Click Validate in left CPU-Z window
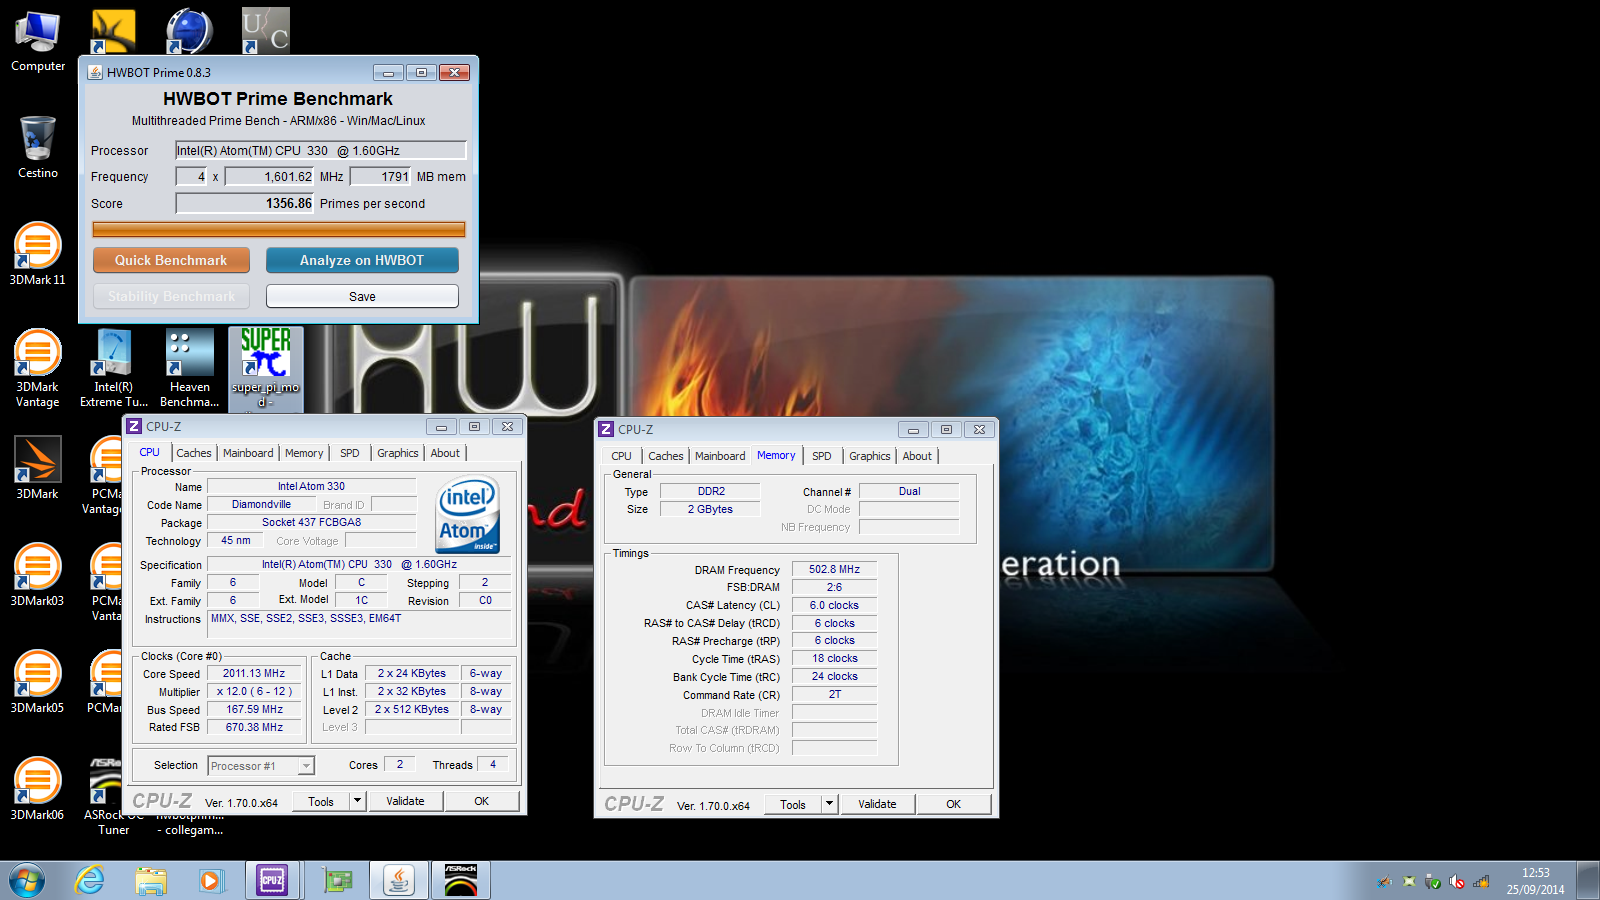This screenshot has height=900, width=1600. [x=405, y=801]
